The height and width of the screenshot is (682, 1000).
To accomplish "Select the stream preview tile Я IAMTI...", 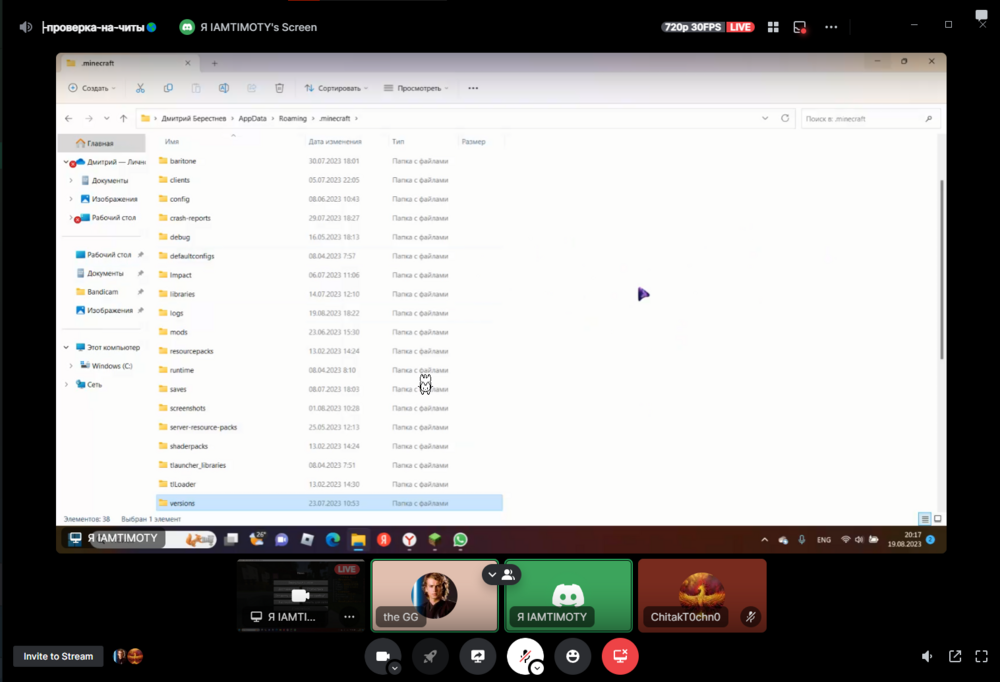I will tap(301, 595).
